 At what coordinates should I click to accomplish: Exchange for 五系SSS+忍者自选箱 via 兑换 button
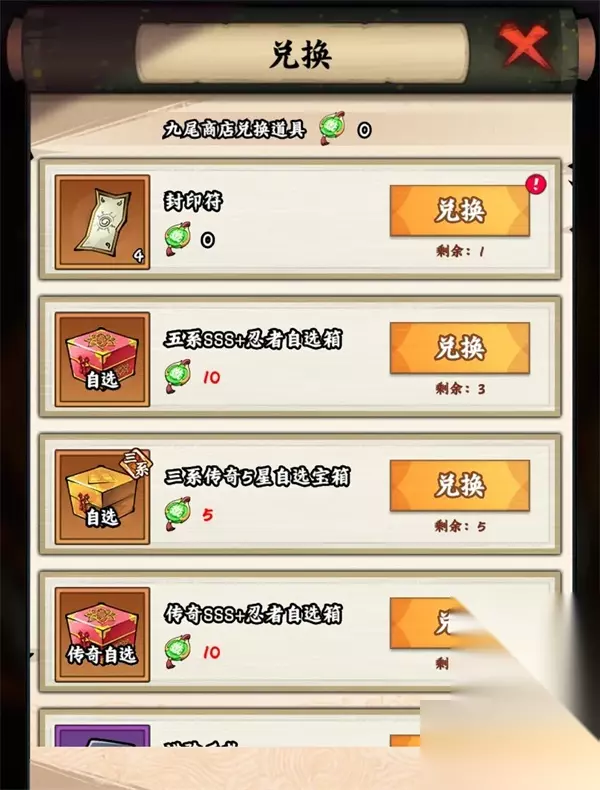(x=460, y=348)
